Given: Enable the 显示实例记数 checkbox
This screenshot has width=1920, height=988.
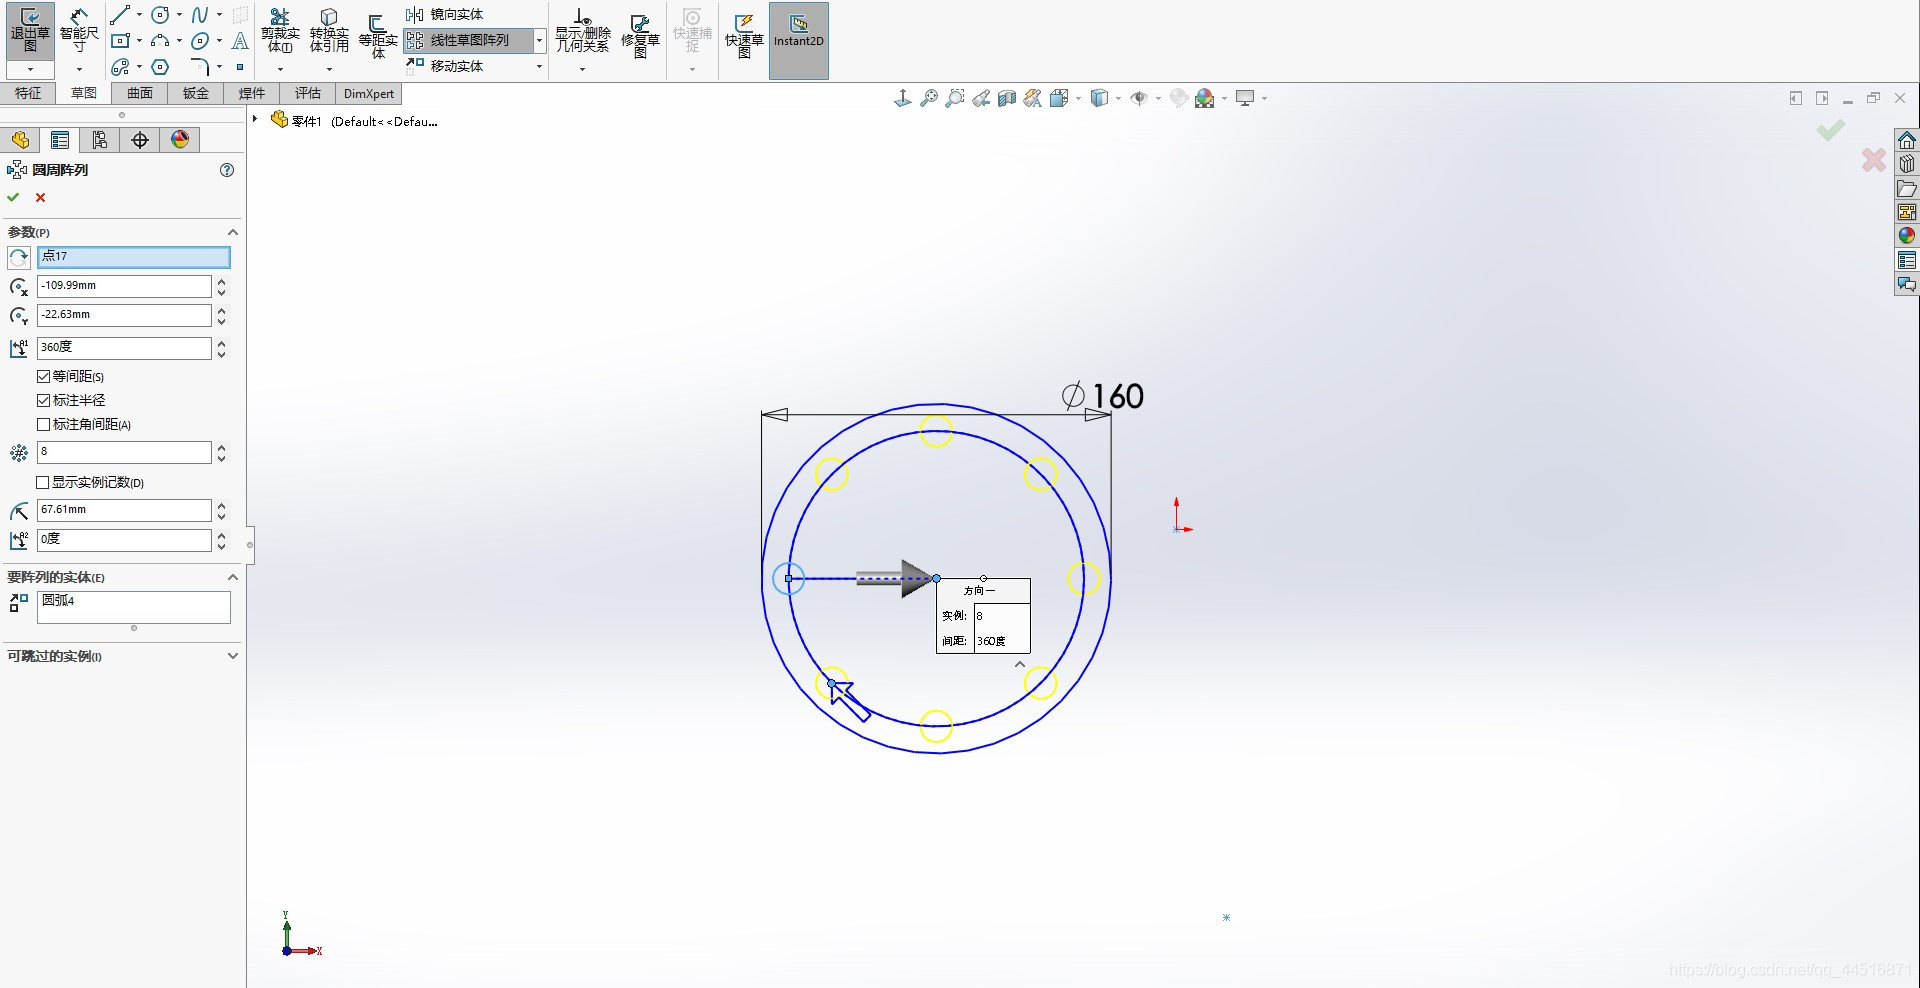Looking at the screenshot, I should (43, 482).
